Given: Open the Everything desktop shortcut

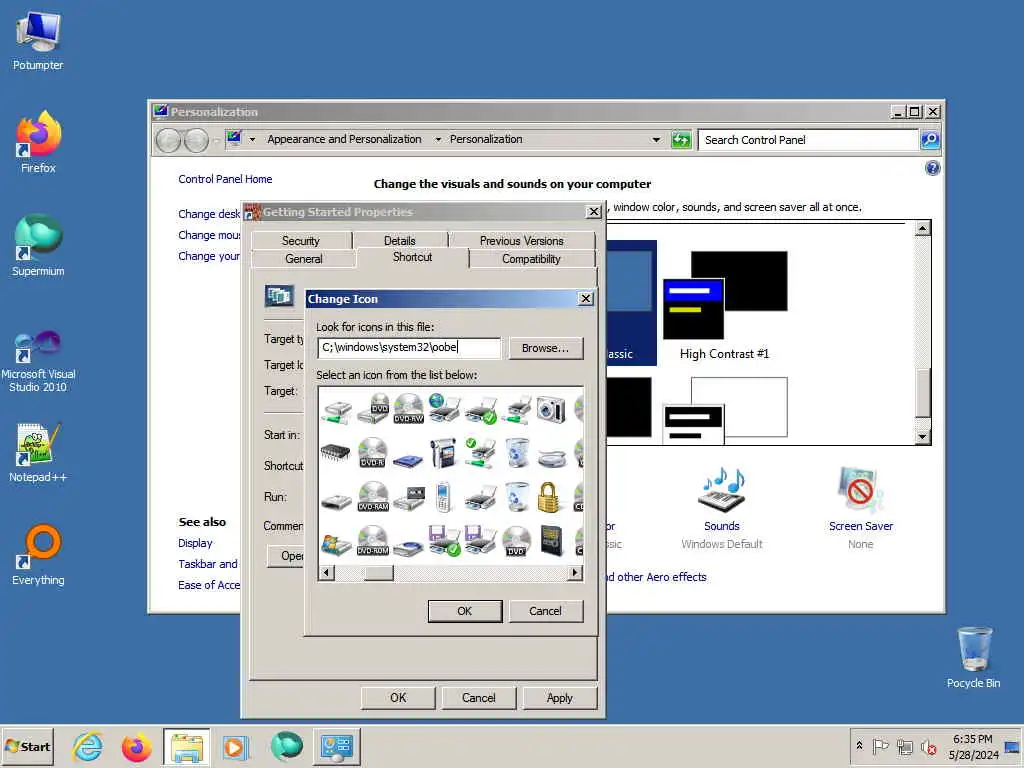Looking at the screenshot, I should 38,555.
